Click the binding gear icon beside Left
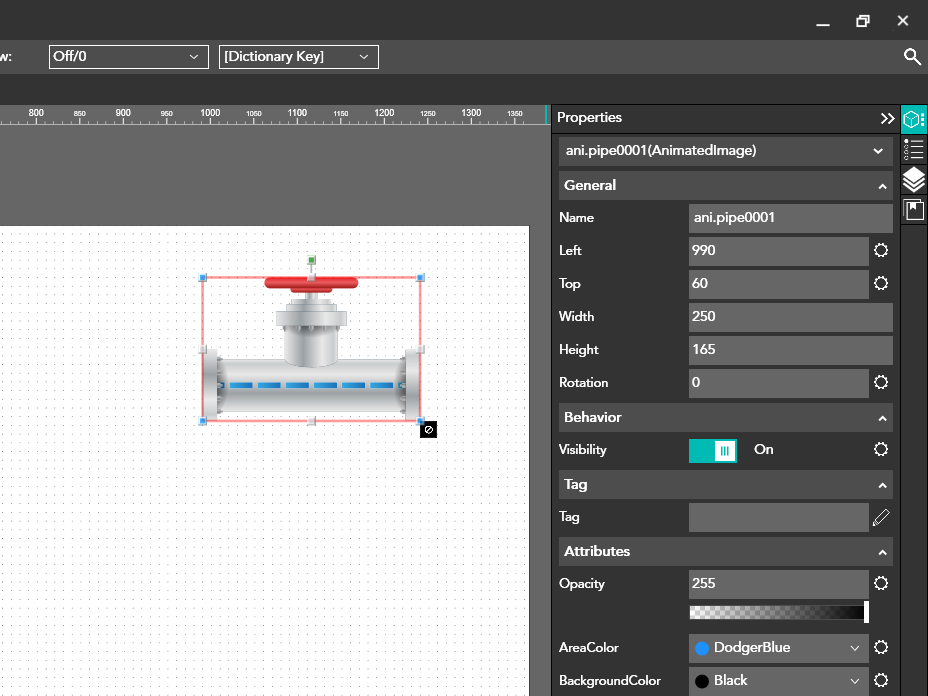Screen dimensions: 928x696 (x=881, y=251)
